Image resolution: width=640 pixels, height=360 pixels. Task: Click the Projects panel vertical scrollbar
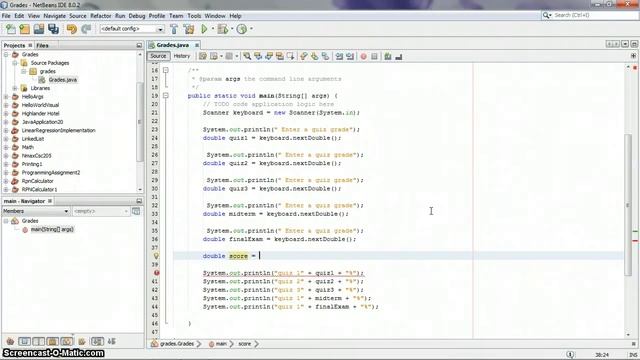(140, 121)
